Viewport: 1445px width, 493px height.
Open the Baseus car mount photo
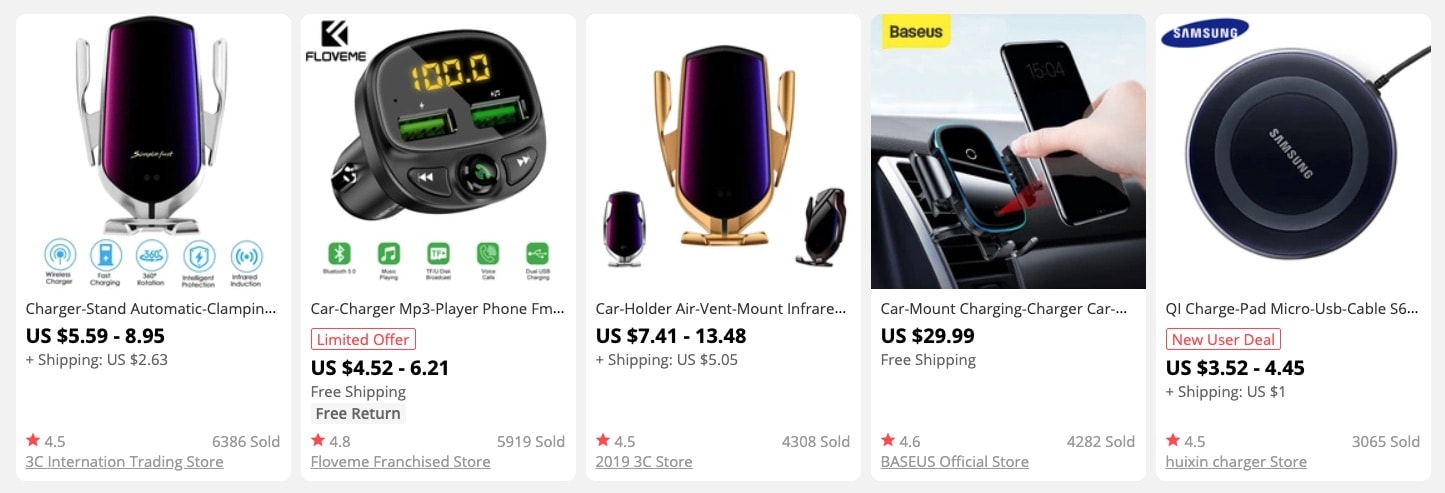[1008, 152]
